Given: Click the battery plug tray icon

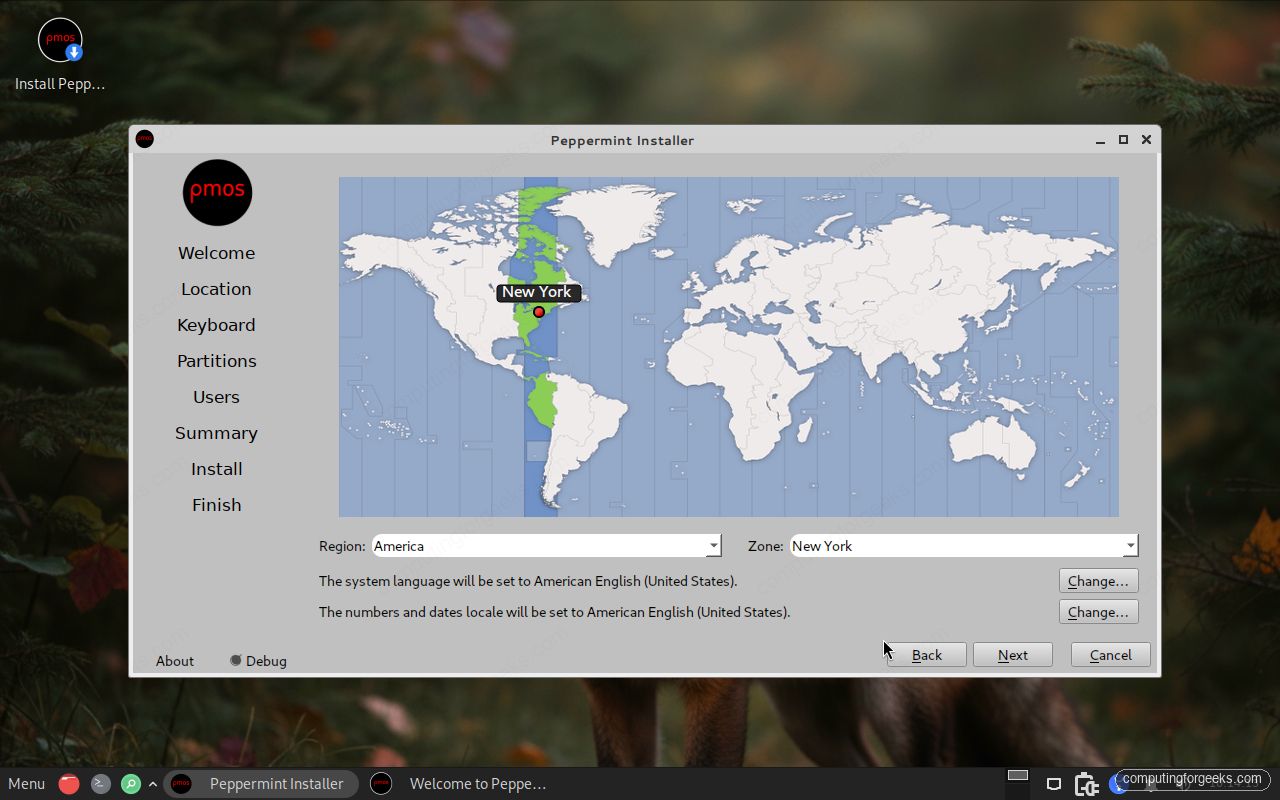Looking at the screenshot, I should point(1086,784).
